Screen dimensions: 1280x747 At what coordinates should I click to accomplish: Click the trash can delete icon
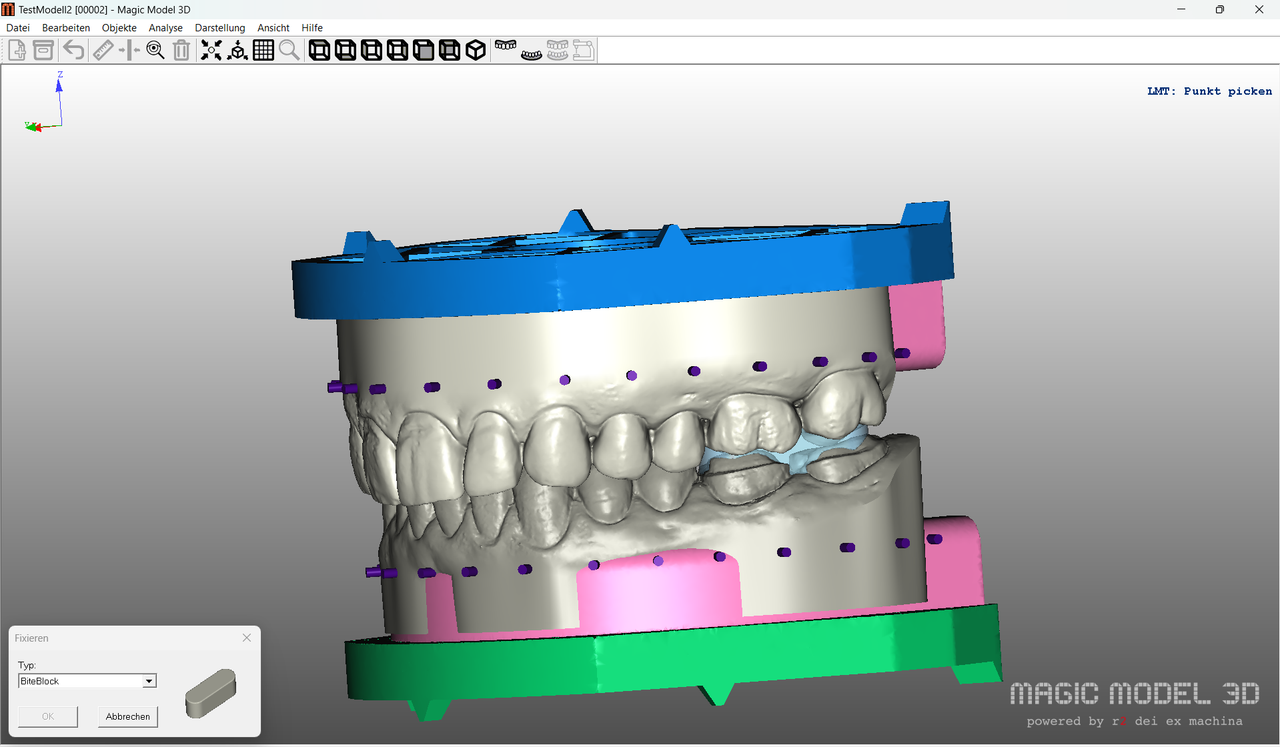[x=181, y=50]
